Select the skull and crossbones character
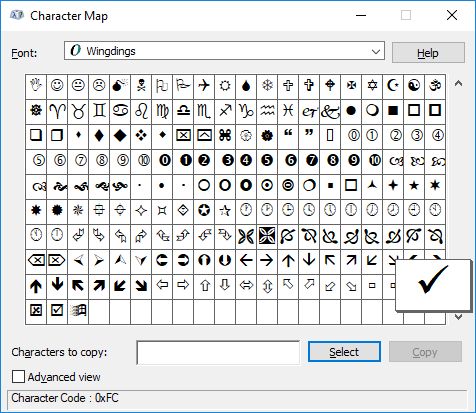The width and height of the screenshot is (476, 413). 141,86
